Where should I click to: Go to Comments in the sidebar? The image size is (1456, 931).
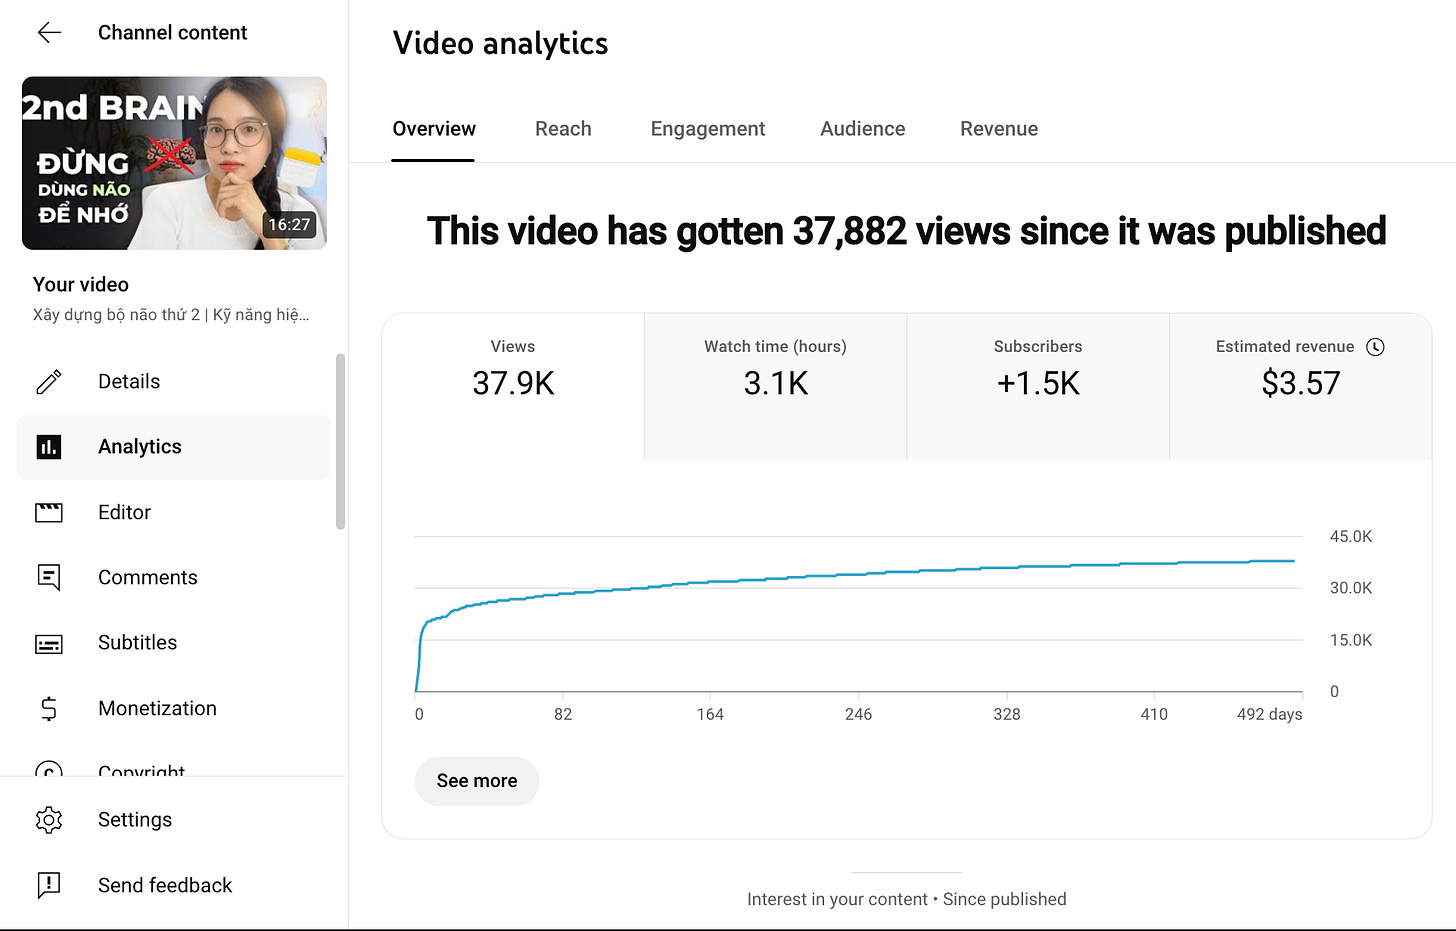tap(174, 578)
